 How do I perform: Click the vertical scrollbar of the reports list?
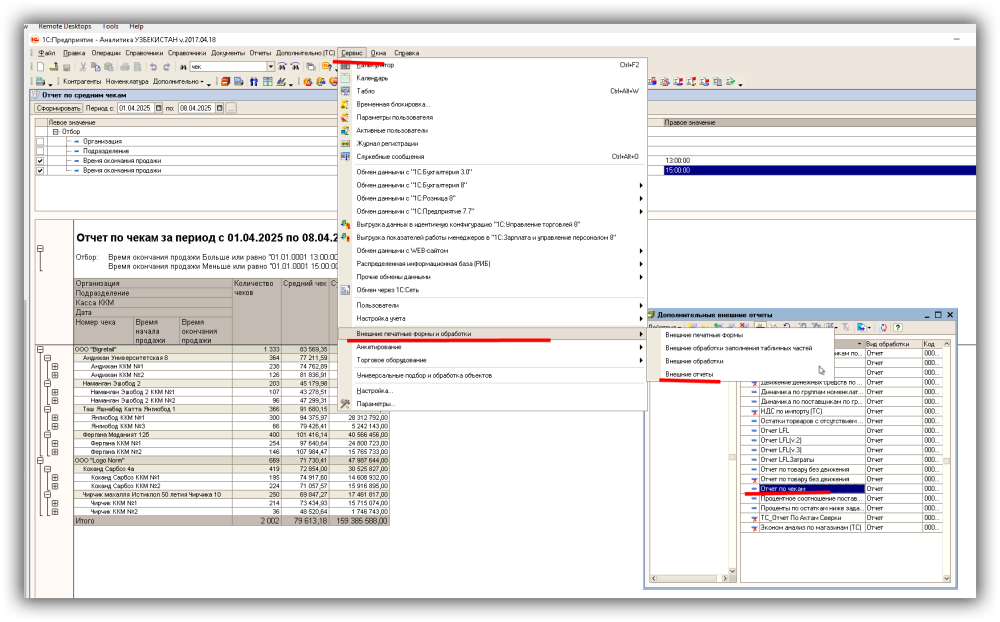point(946,461)
